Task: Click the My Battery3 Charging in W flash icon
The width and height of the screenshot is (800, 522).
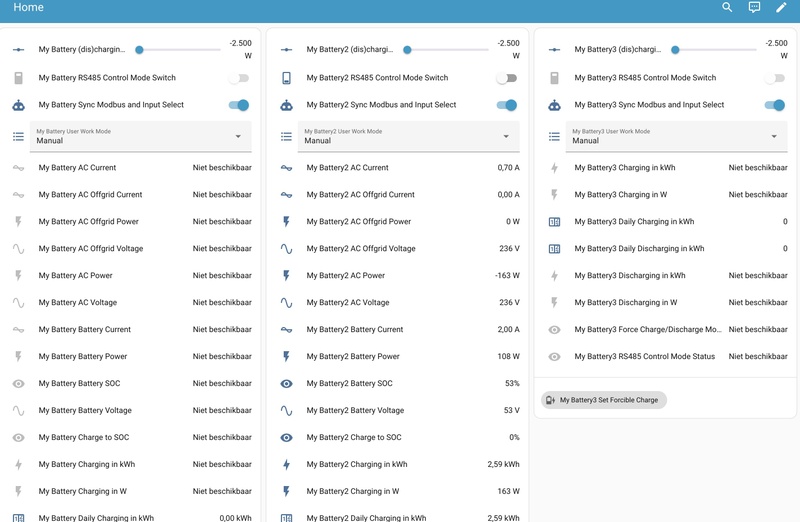Action: tap(554, 194)
